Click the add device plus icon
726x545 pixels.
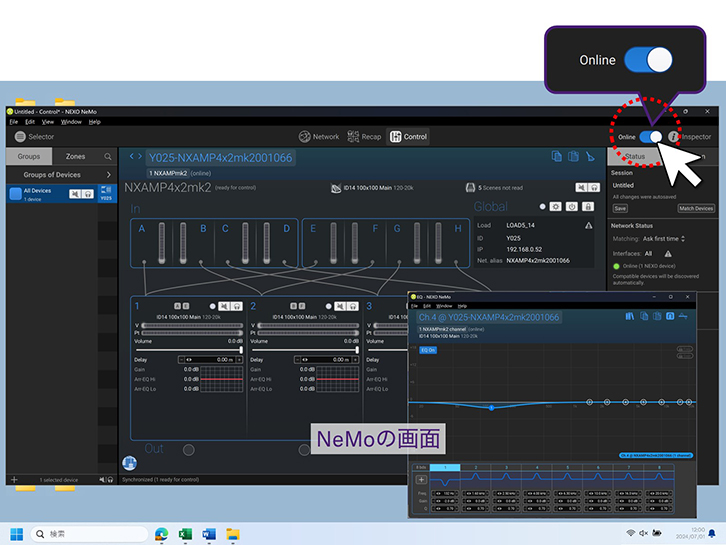pos(14,480)
